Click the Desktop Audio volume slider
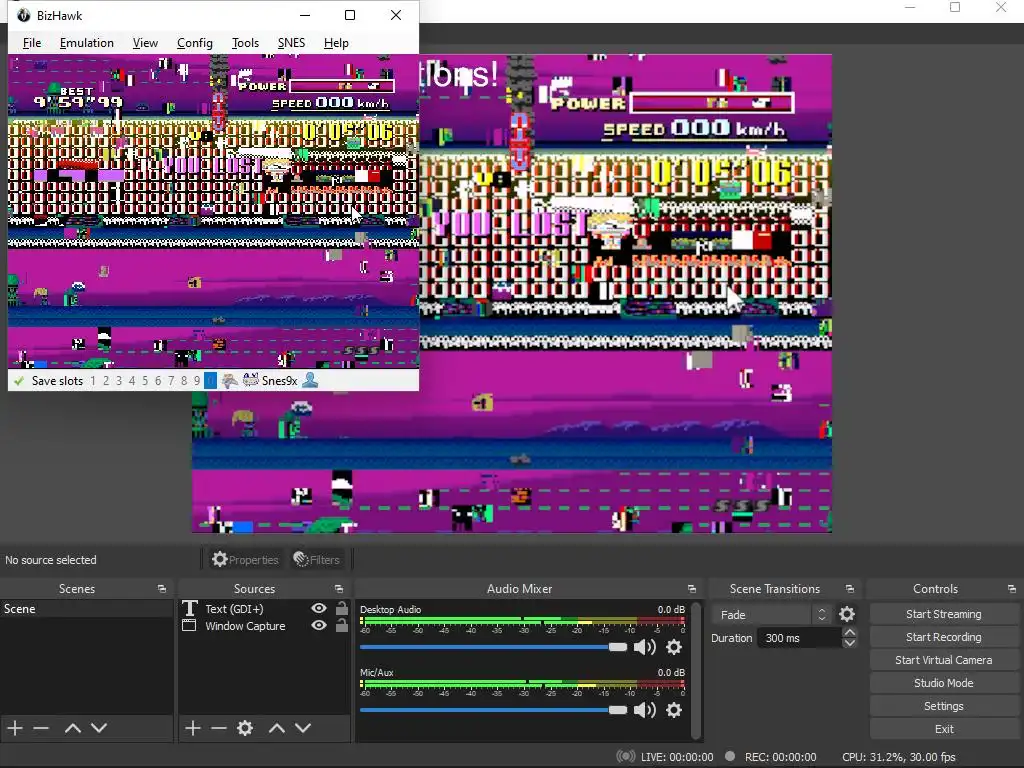Screen dimensions: 1024x768 tap(493, 647)
